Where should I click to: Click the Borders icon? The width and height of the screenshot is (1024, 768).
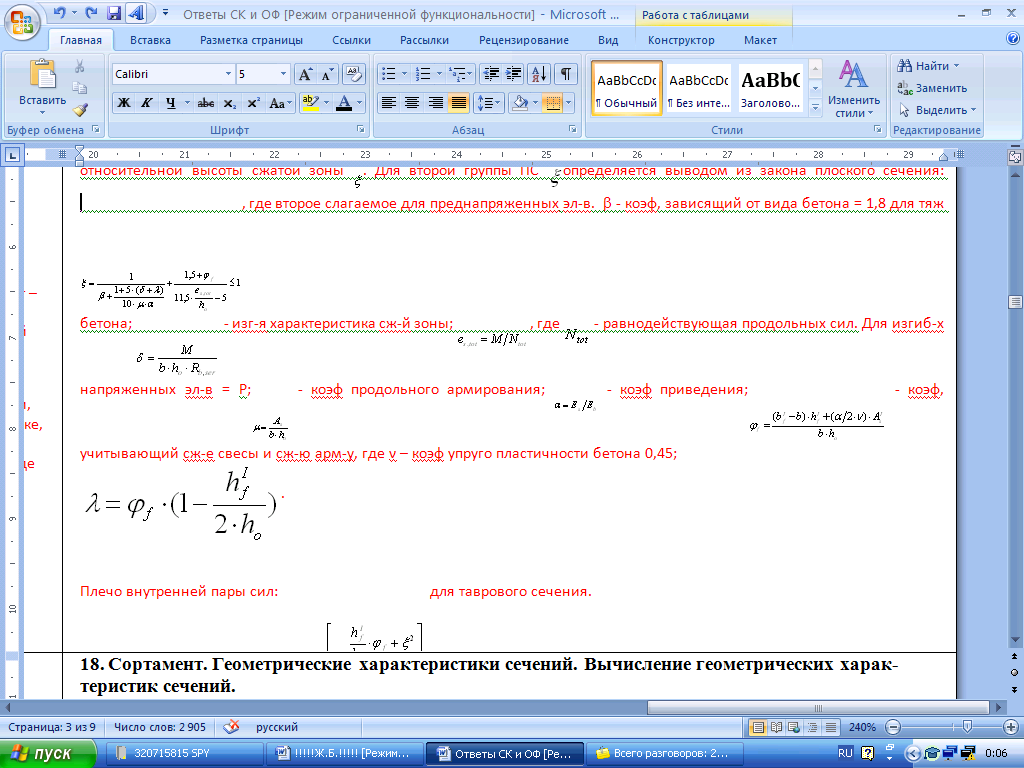tap(552, 103)
